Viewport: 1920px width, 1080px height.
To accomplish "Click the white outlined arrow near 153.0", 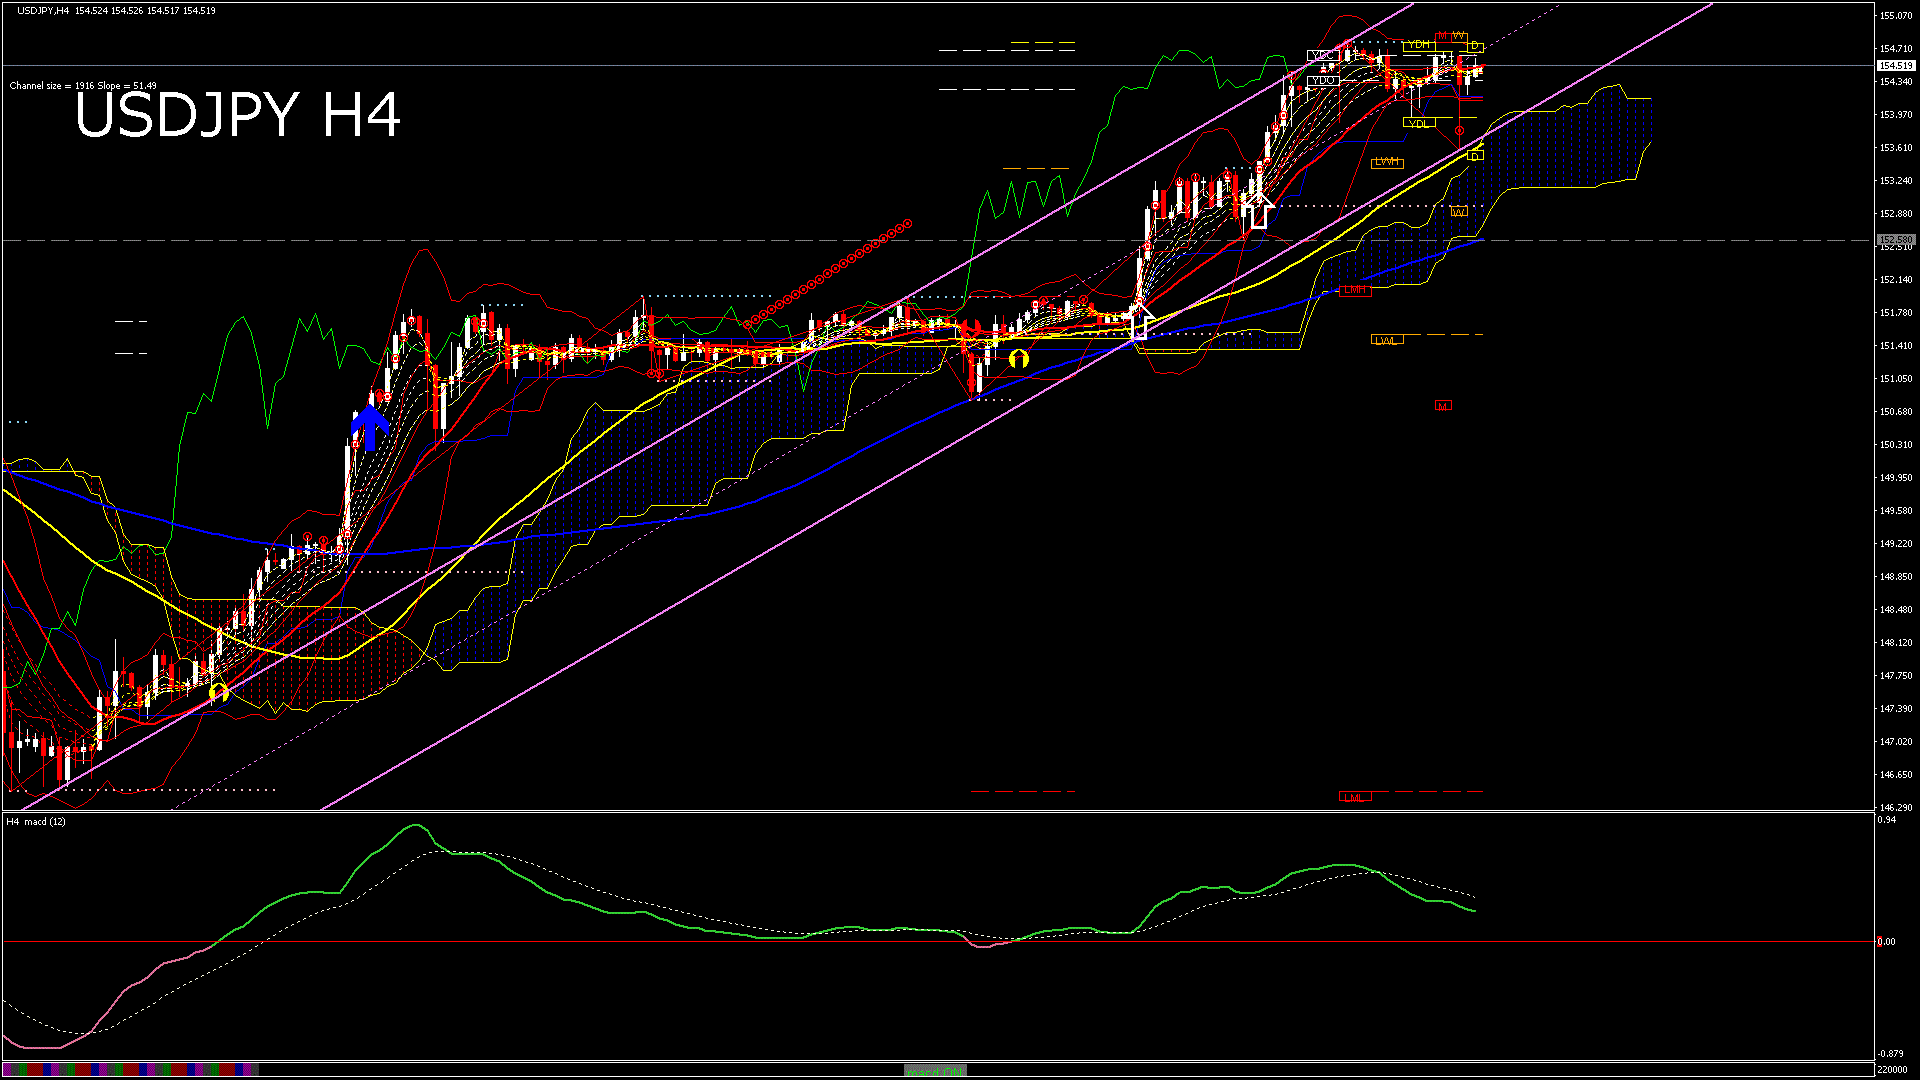I will click(1259, 211).
